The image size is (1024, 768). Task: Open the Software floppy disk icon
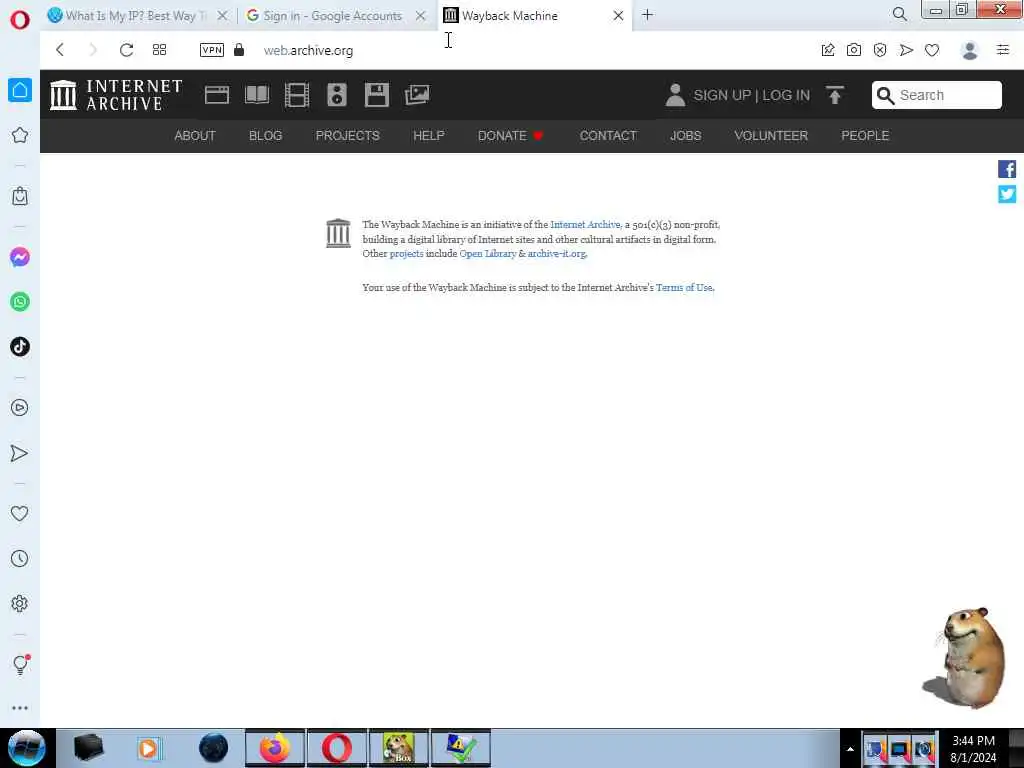click(x=377, y=95)
